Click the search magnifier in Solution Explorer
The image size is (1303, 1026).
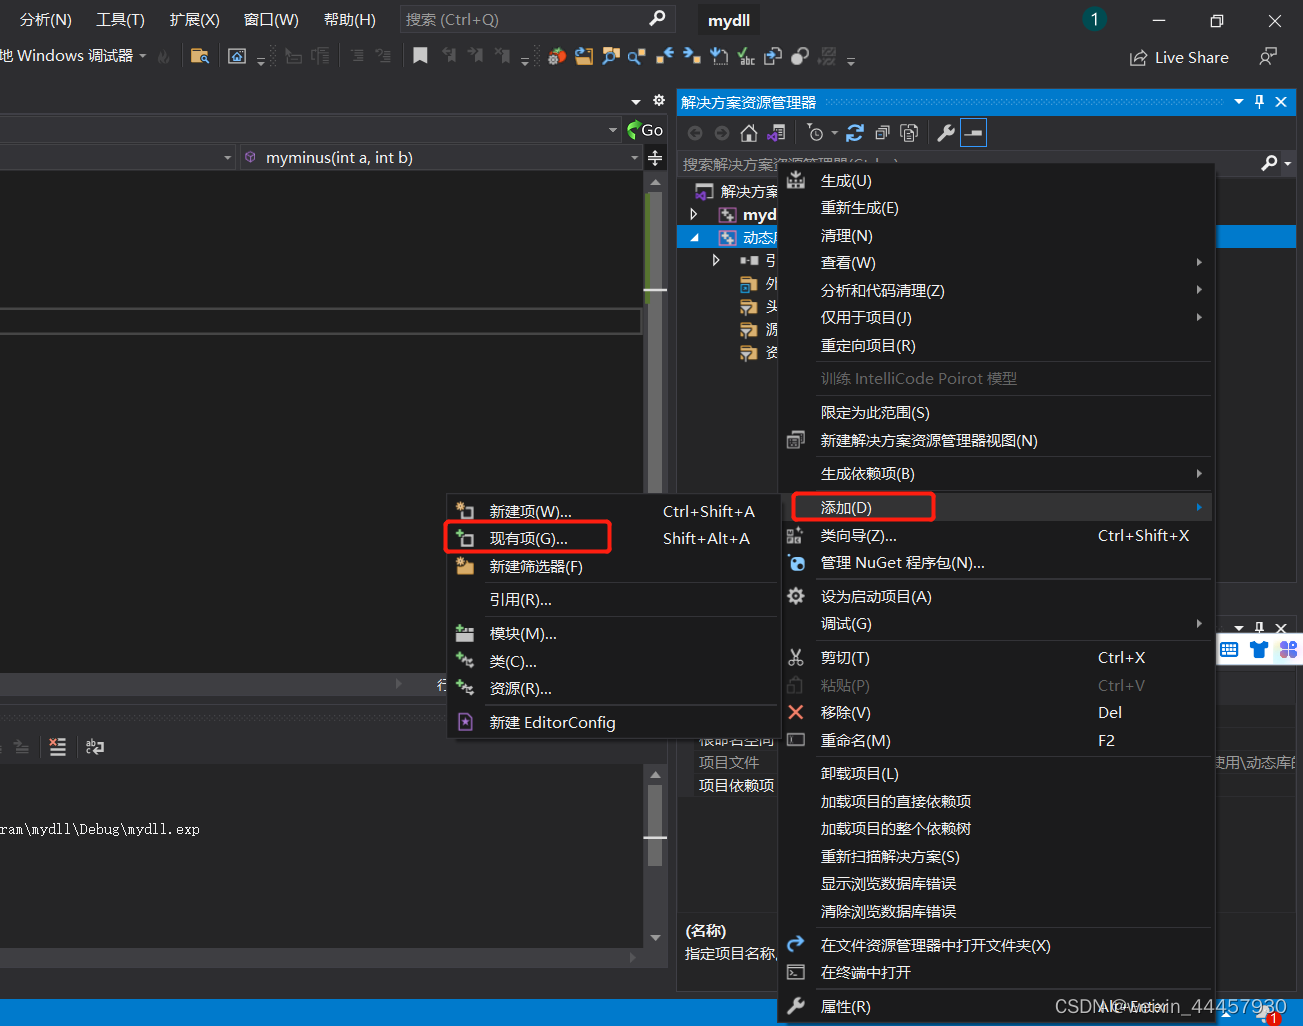pos(1270,163)
